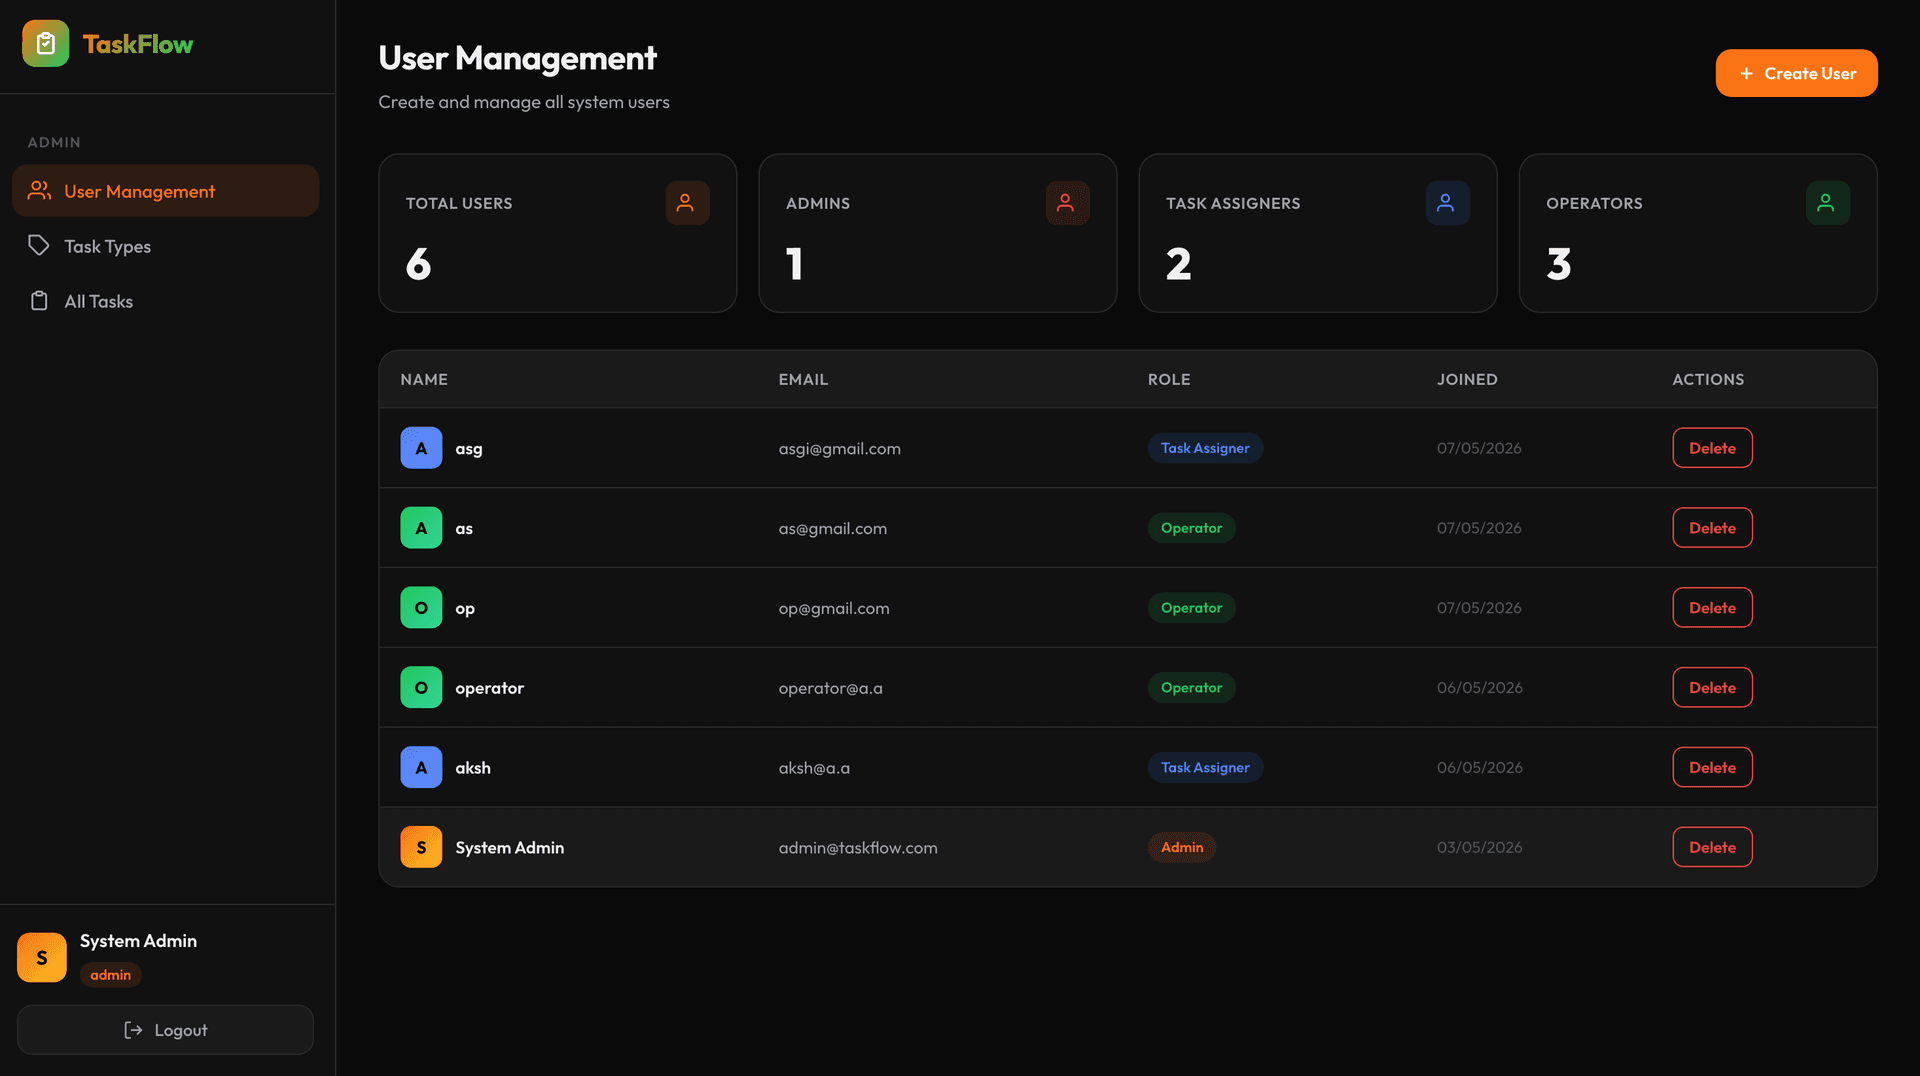The image size is (1920, 1076).
Task: Click the All Tasks clipboard icon
Action: pyautogui.click(x=39, y=300)
